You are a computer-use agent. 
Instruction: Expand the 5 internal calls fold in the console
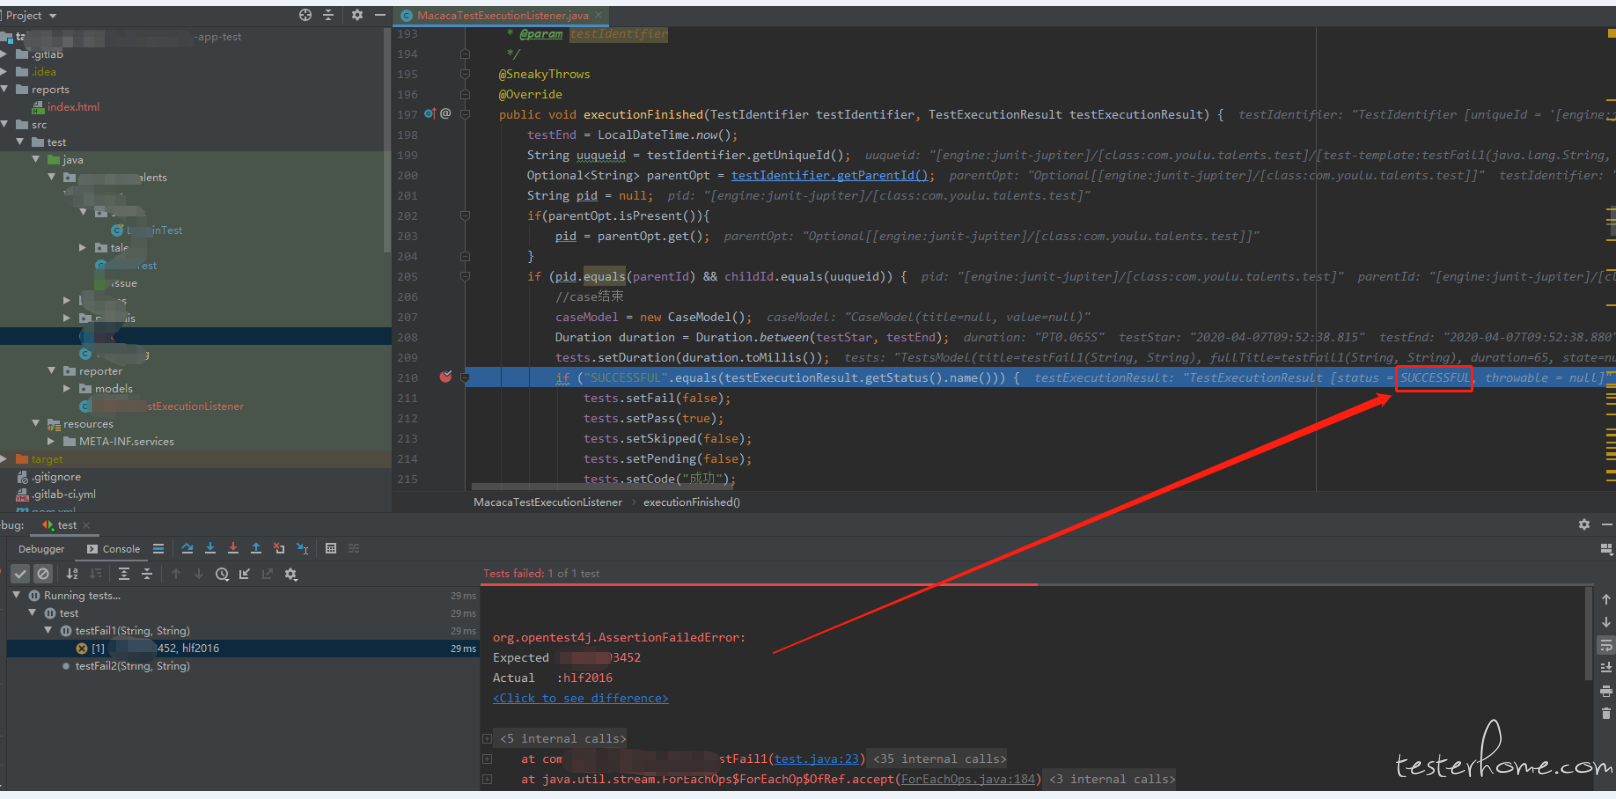pyautogui.click(x=487, y=739)
